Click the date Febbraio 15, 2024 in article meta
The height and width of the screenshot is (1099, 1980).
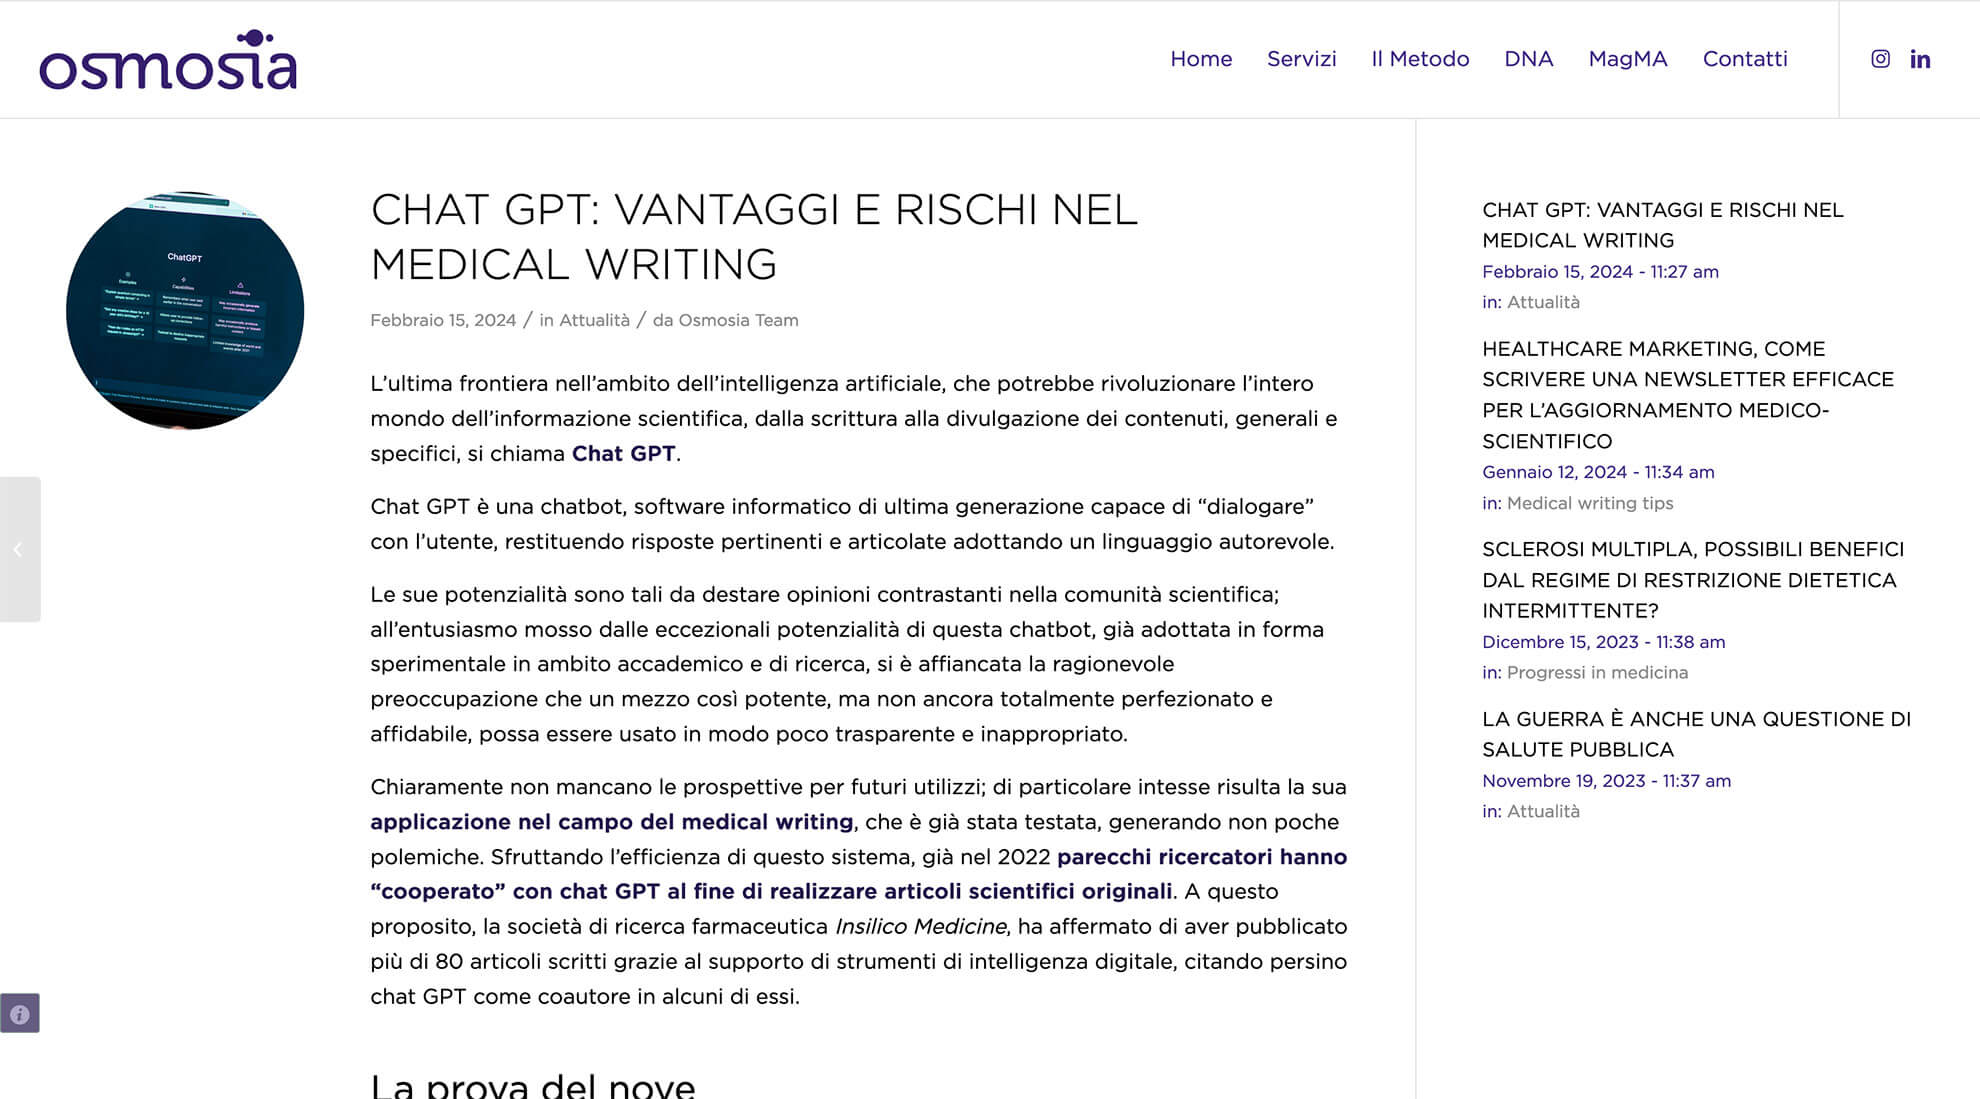click(443, 320)
